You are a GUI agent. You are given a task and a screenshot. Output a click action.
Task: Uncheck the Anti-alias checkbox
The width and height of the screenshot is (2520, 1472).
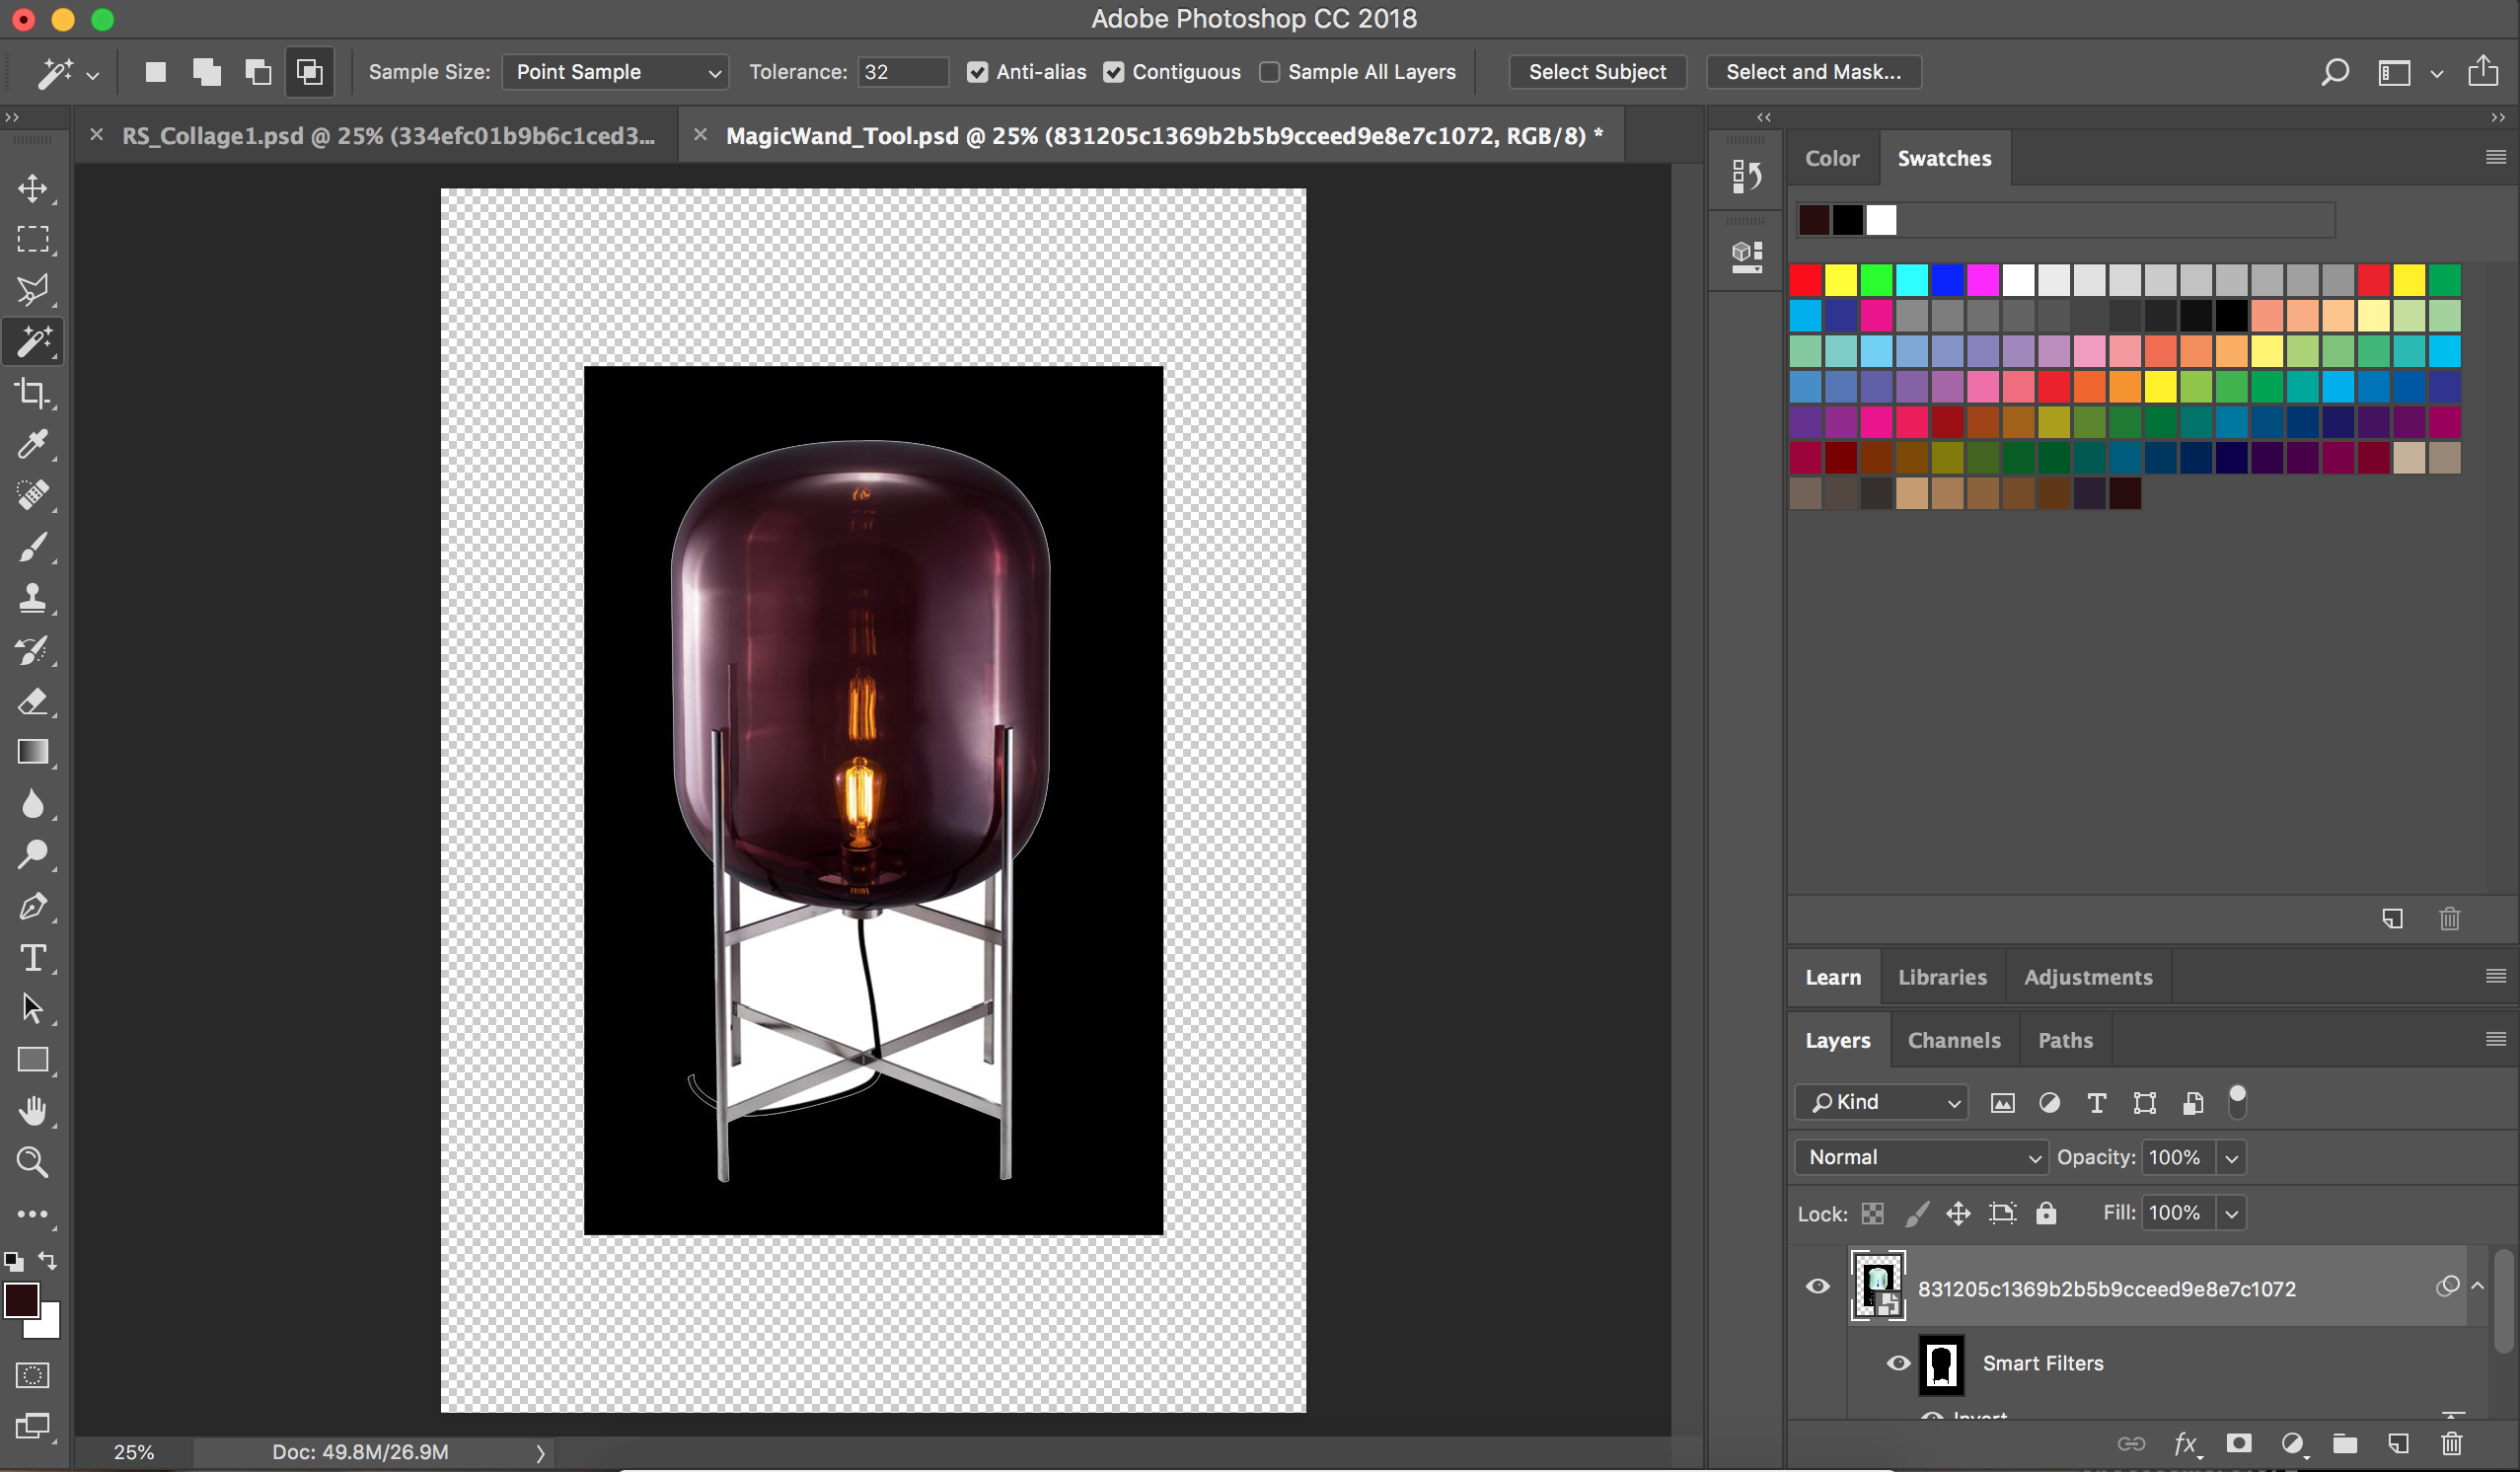pos(977,72)
